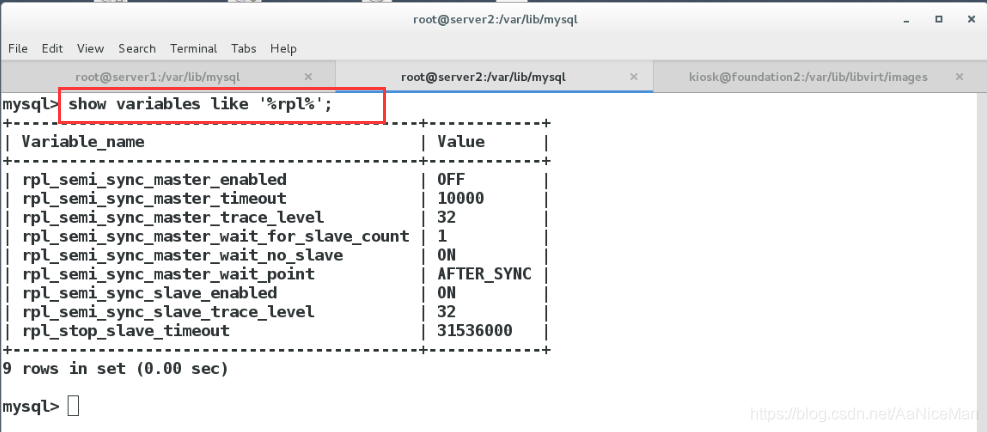This screenshot has height=432, width=987.
Task: Minimize the terminal window
Action: point(907,20)
